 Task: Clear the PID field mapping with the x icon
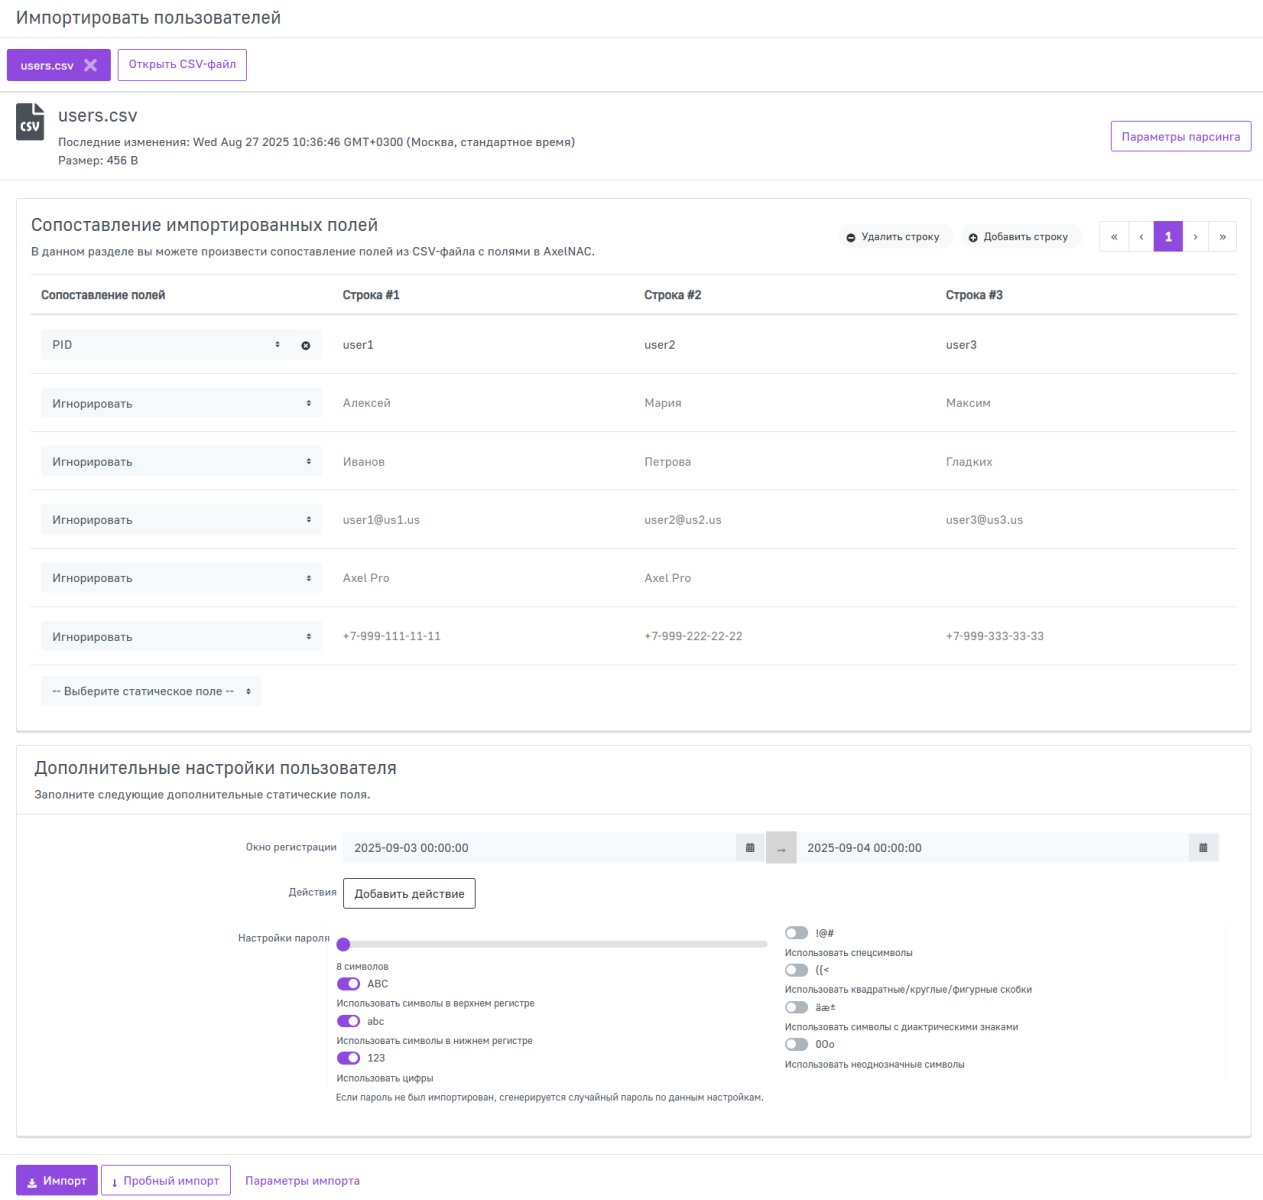[x=306, y=346]
